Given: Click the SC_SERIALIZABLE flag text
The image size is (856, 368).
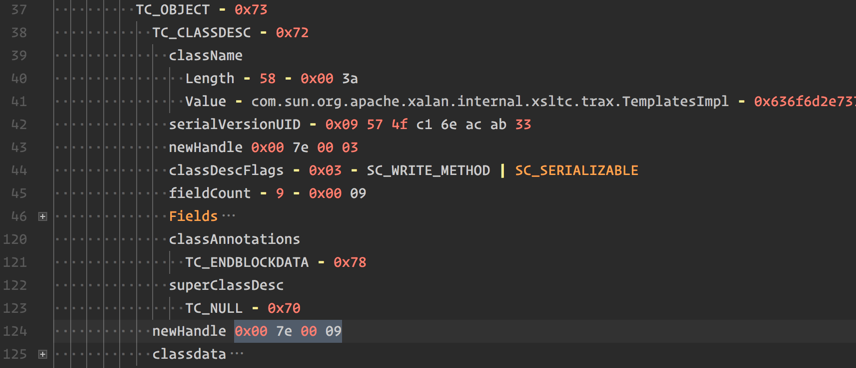Looking at the screenshot, I should pos(576,170).
